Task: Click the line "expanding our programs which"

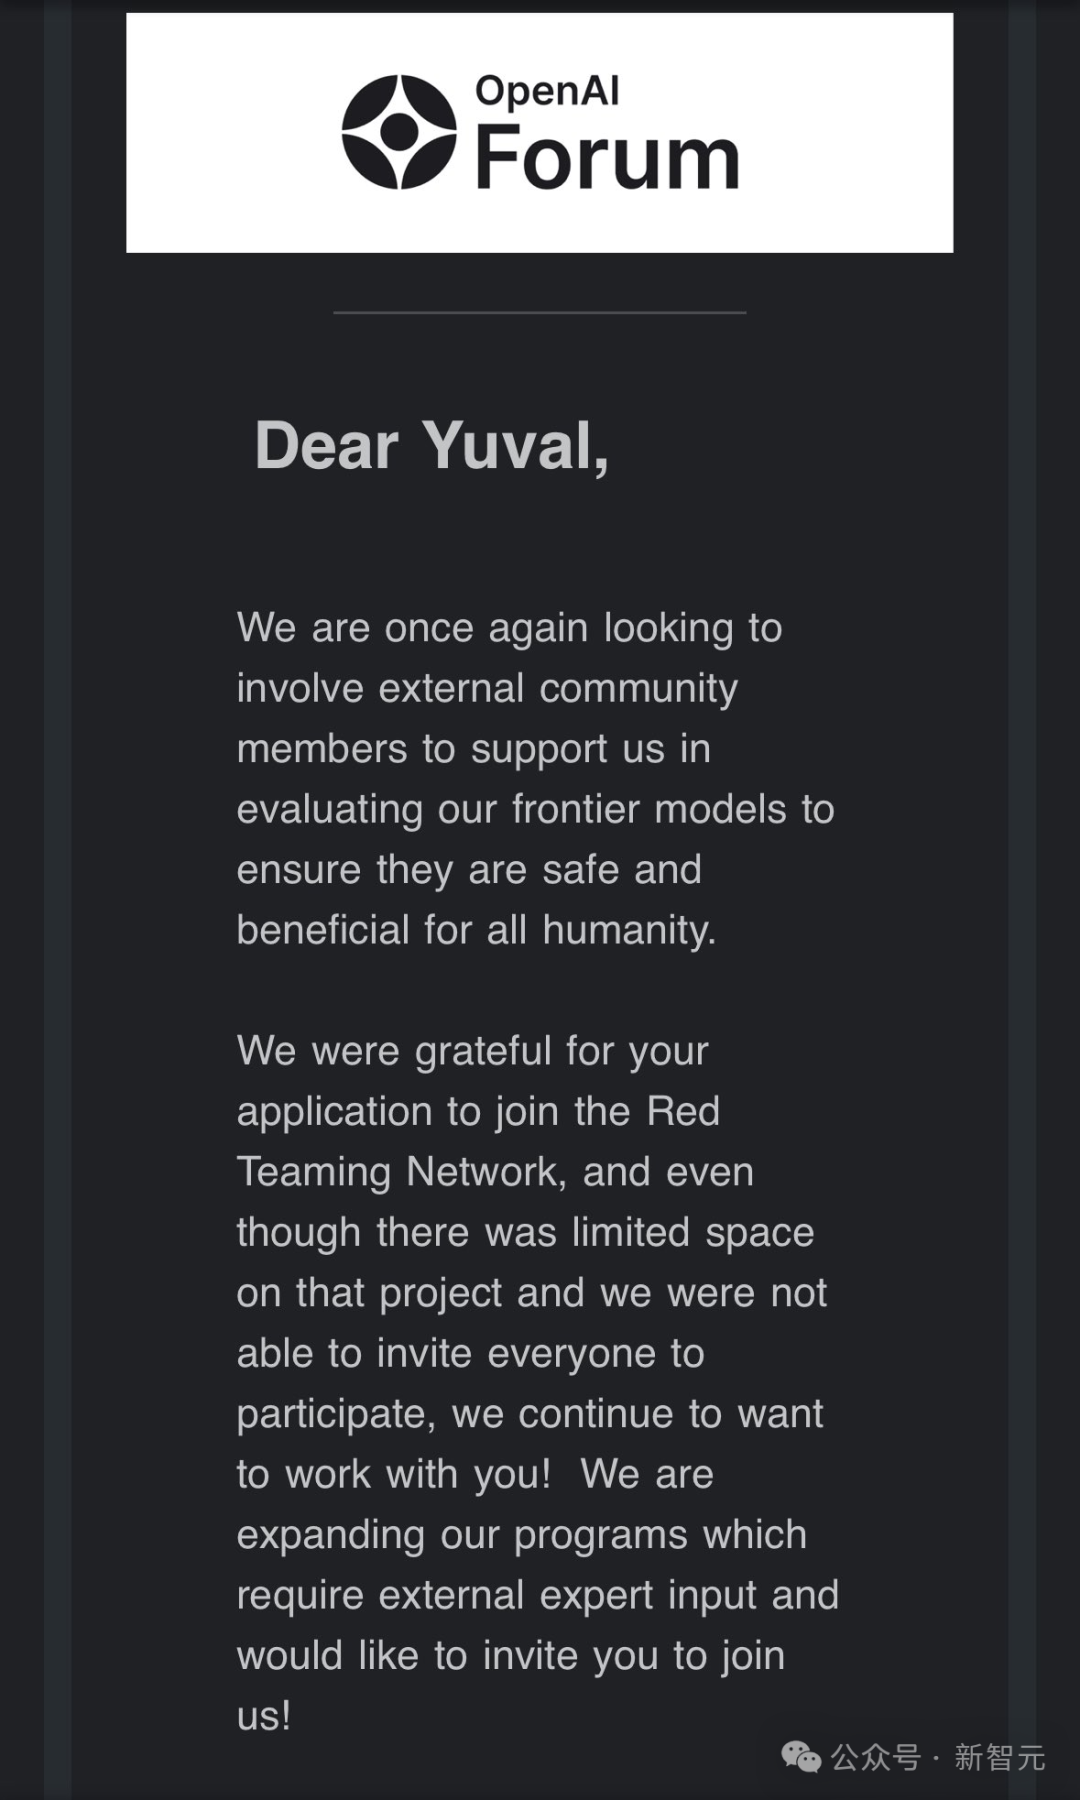Action: pos(521,1535)
